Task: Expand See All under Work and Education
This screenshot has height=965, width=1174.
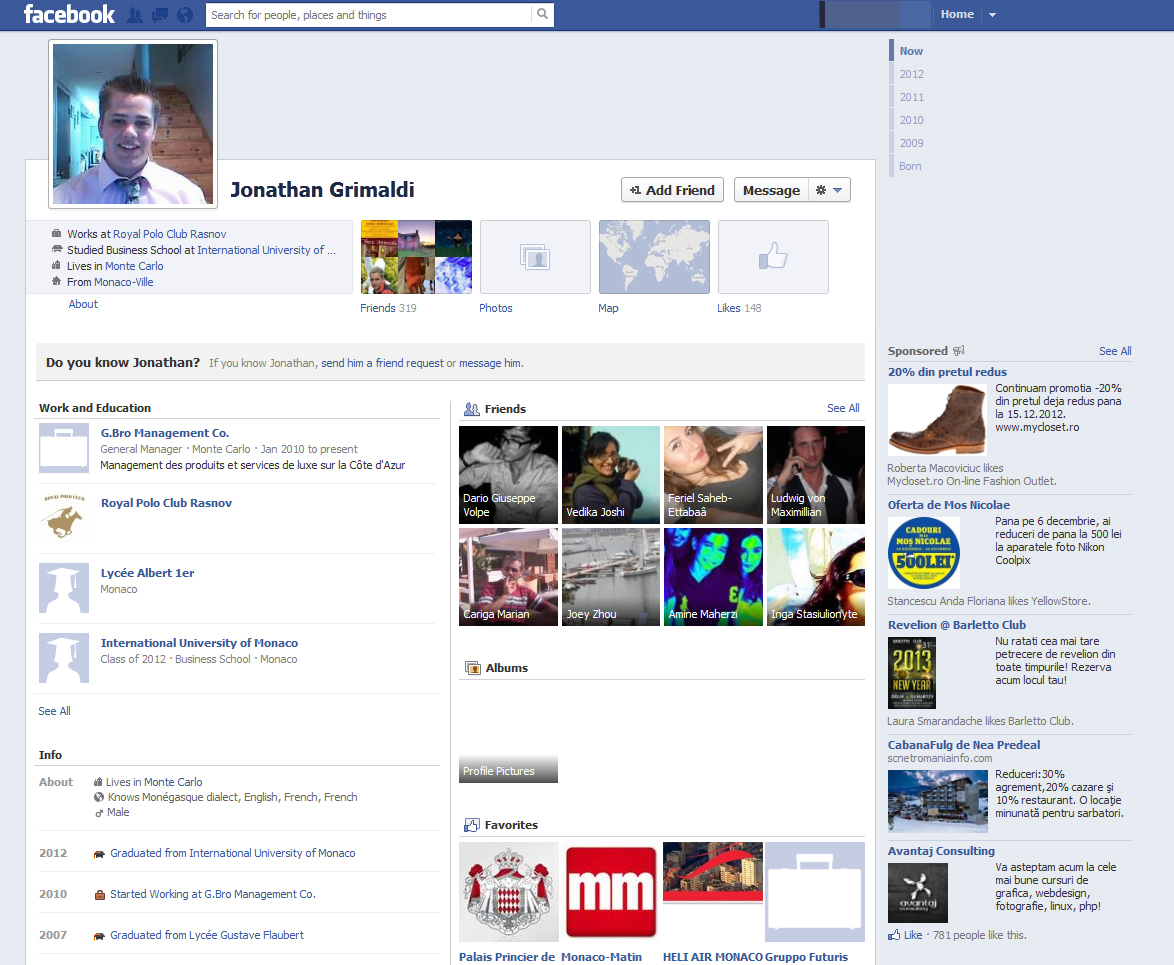Action: [55, 711]
